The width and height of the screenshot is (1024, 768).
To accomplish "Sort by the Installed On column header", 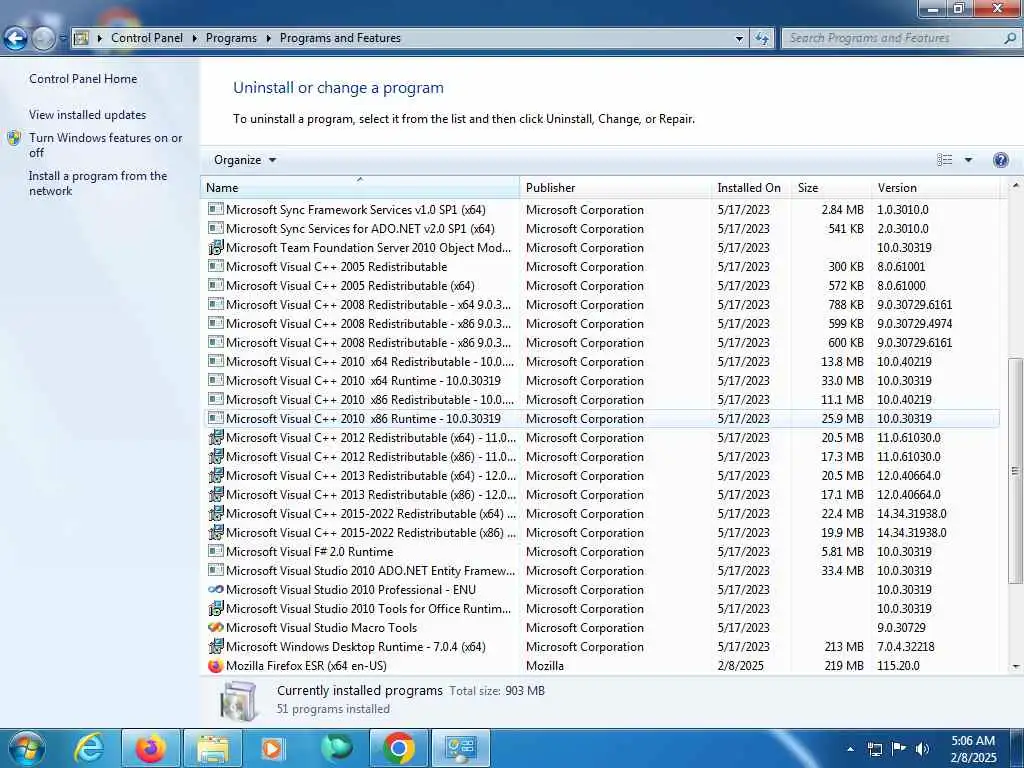I will tap(752, 187).
